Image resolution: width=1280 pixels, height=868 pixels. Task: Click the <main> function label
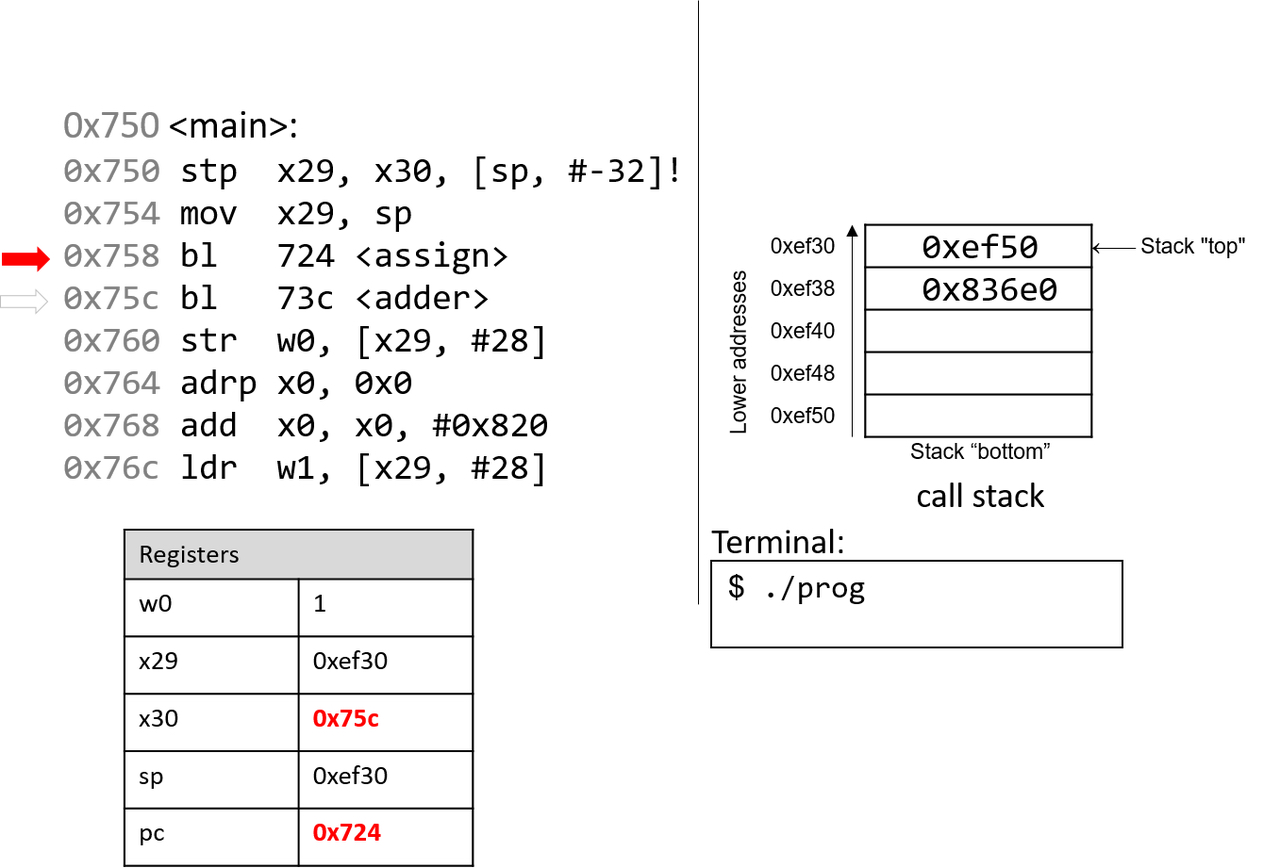click(234, 127)
